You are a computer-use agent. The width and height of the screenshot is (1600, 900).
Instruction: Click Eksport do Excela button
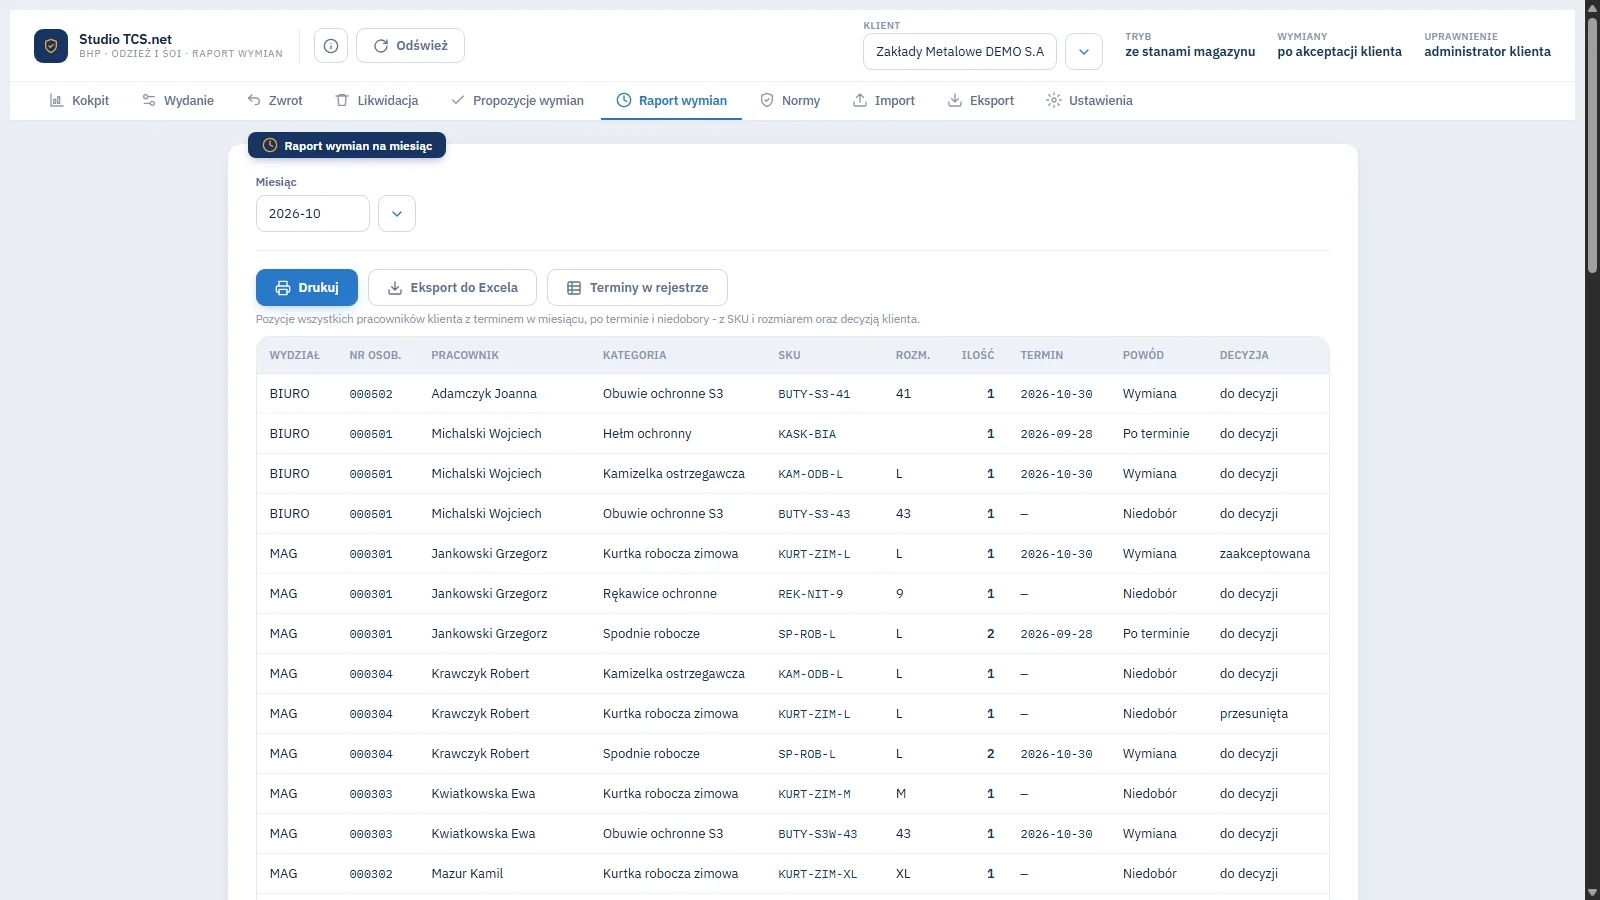(453, 288)
